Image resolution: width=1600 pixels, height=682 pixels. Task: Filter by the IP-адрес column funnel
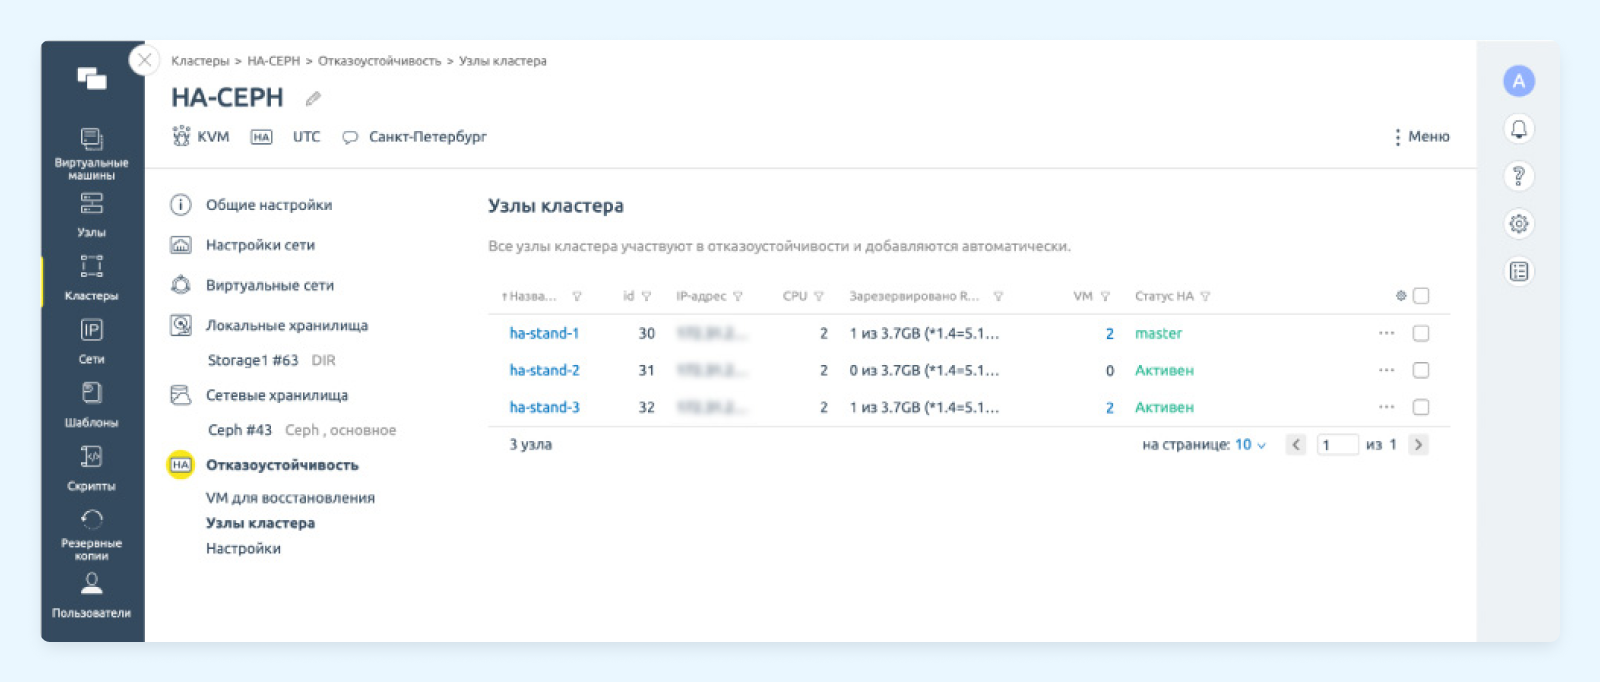point(738,296)
